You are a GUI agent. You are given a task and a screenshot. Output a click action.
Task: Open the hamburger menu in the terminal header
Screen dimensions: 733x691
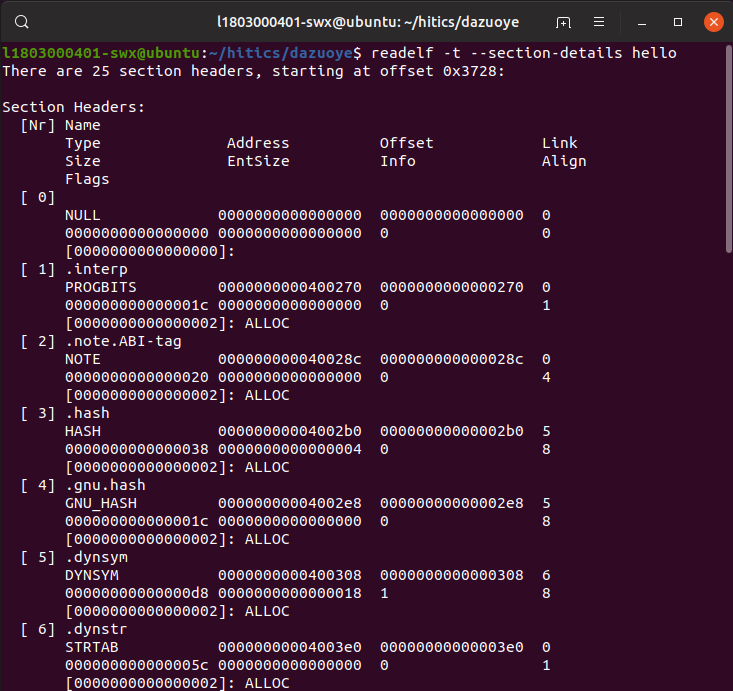pyautogui.click(x=599, y=22)
